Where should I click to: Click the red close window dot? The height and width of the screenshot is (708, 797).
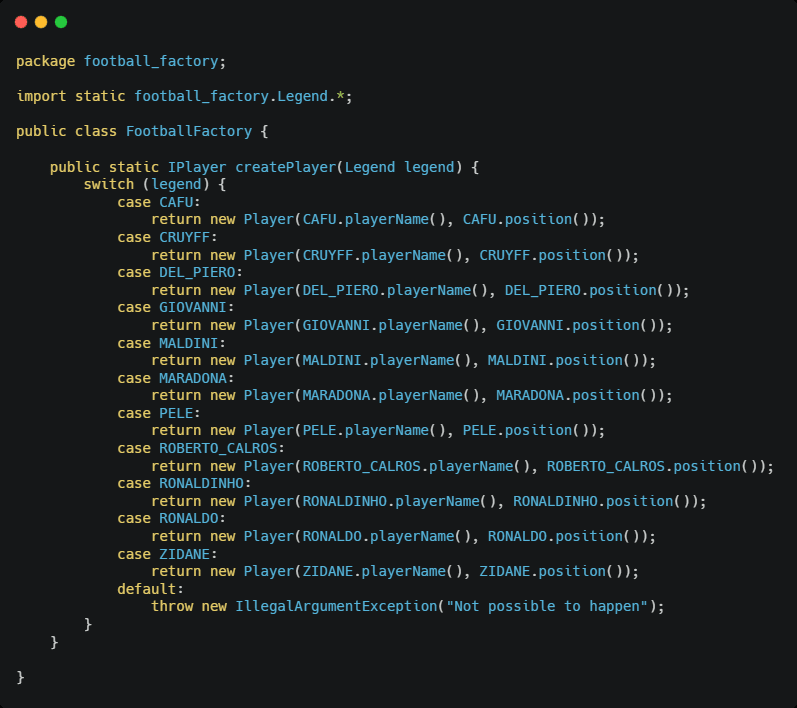21,22
